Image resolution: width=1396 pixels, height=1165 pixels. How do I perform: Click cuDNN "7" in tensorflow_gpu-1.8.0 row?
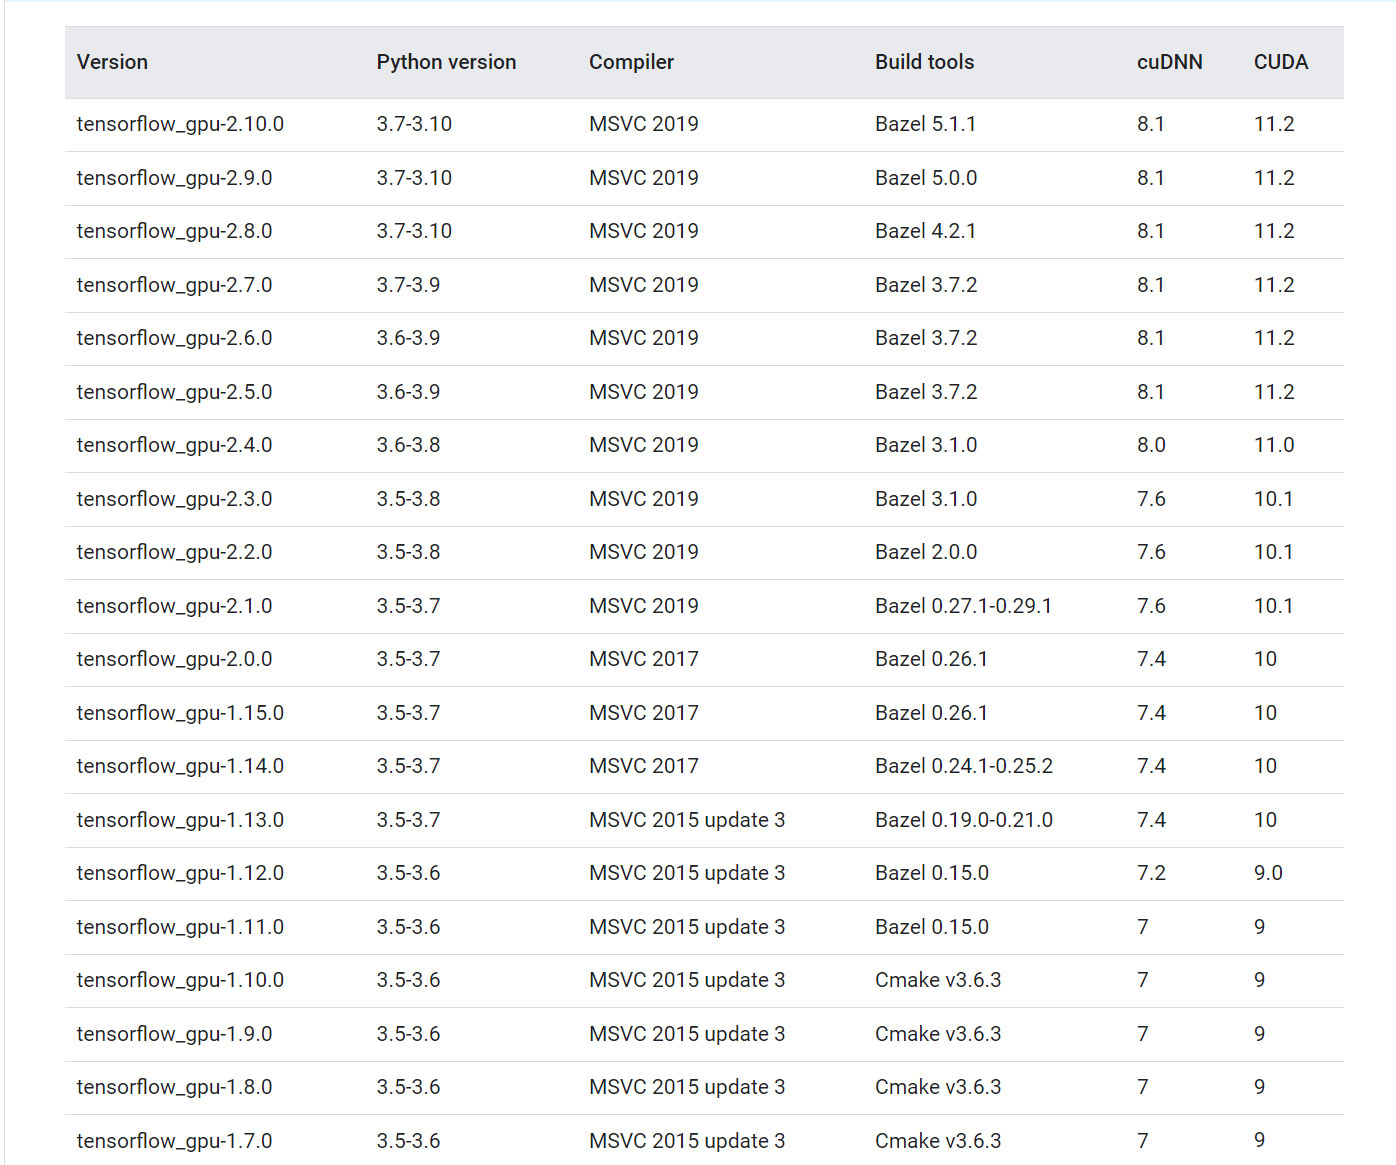click(x=1142, y=1087)
